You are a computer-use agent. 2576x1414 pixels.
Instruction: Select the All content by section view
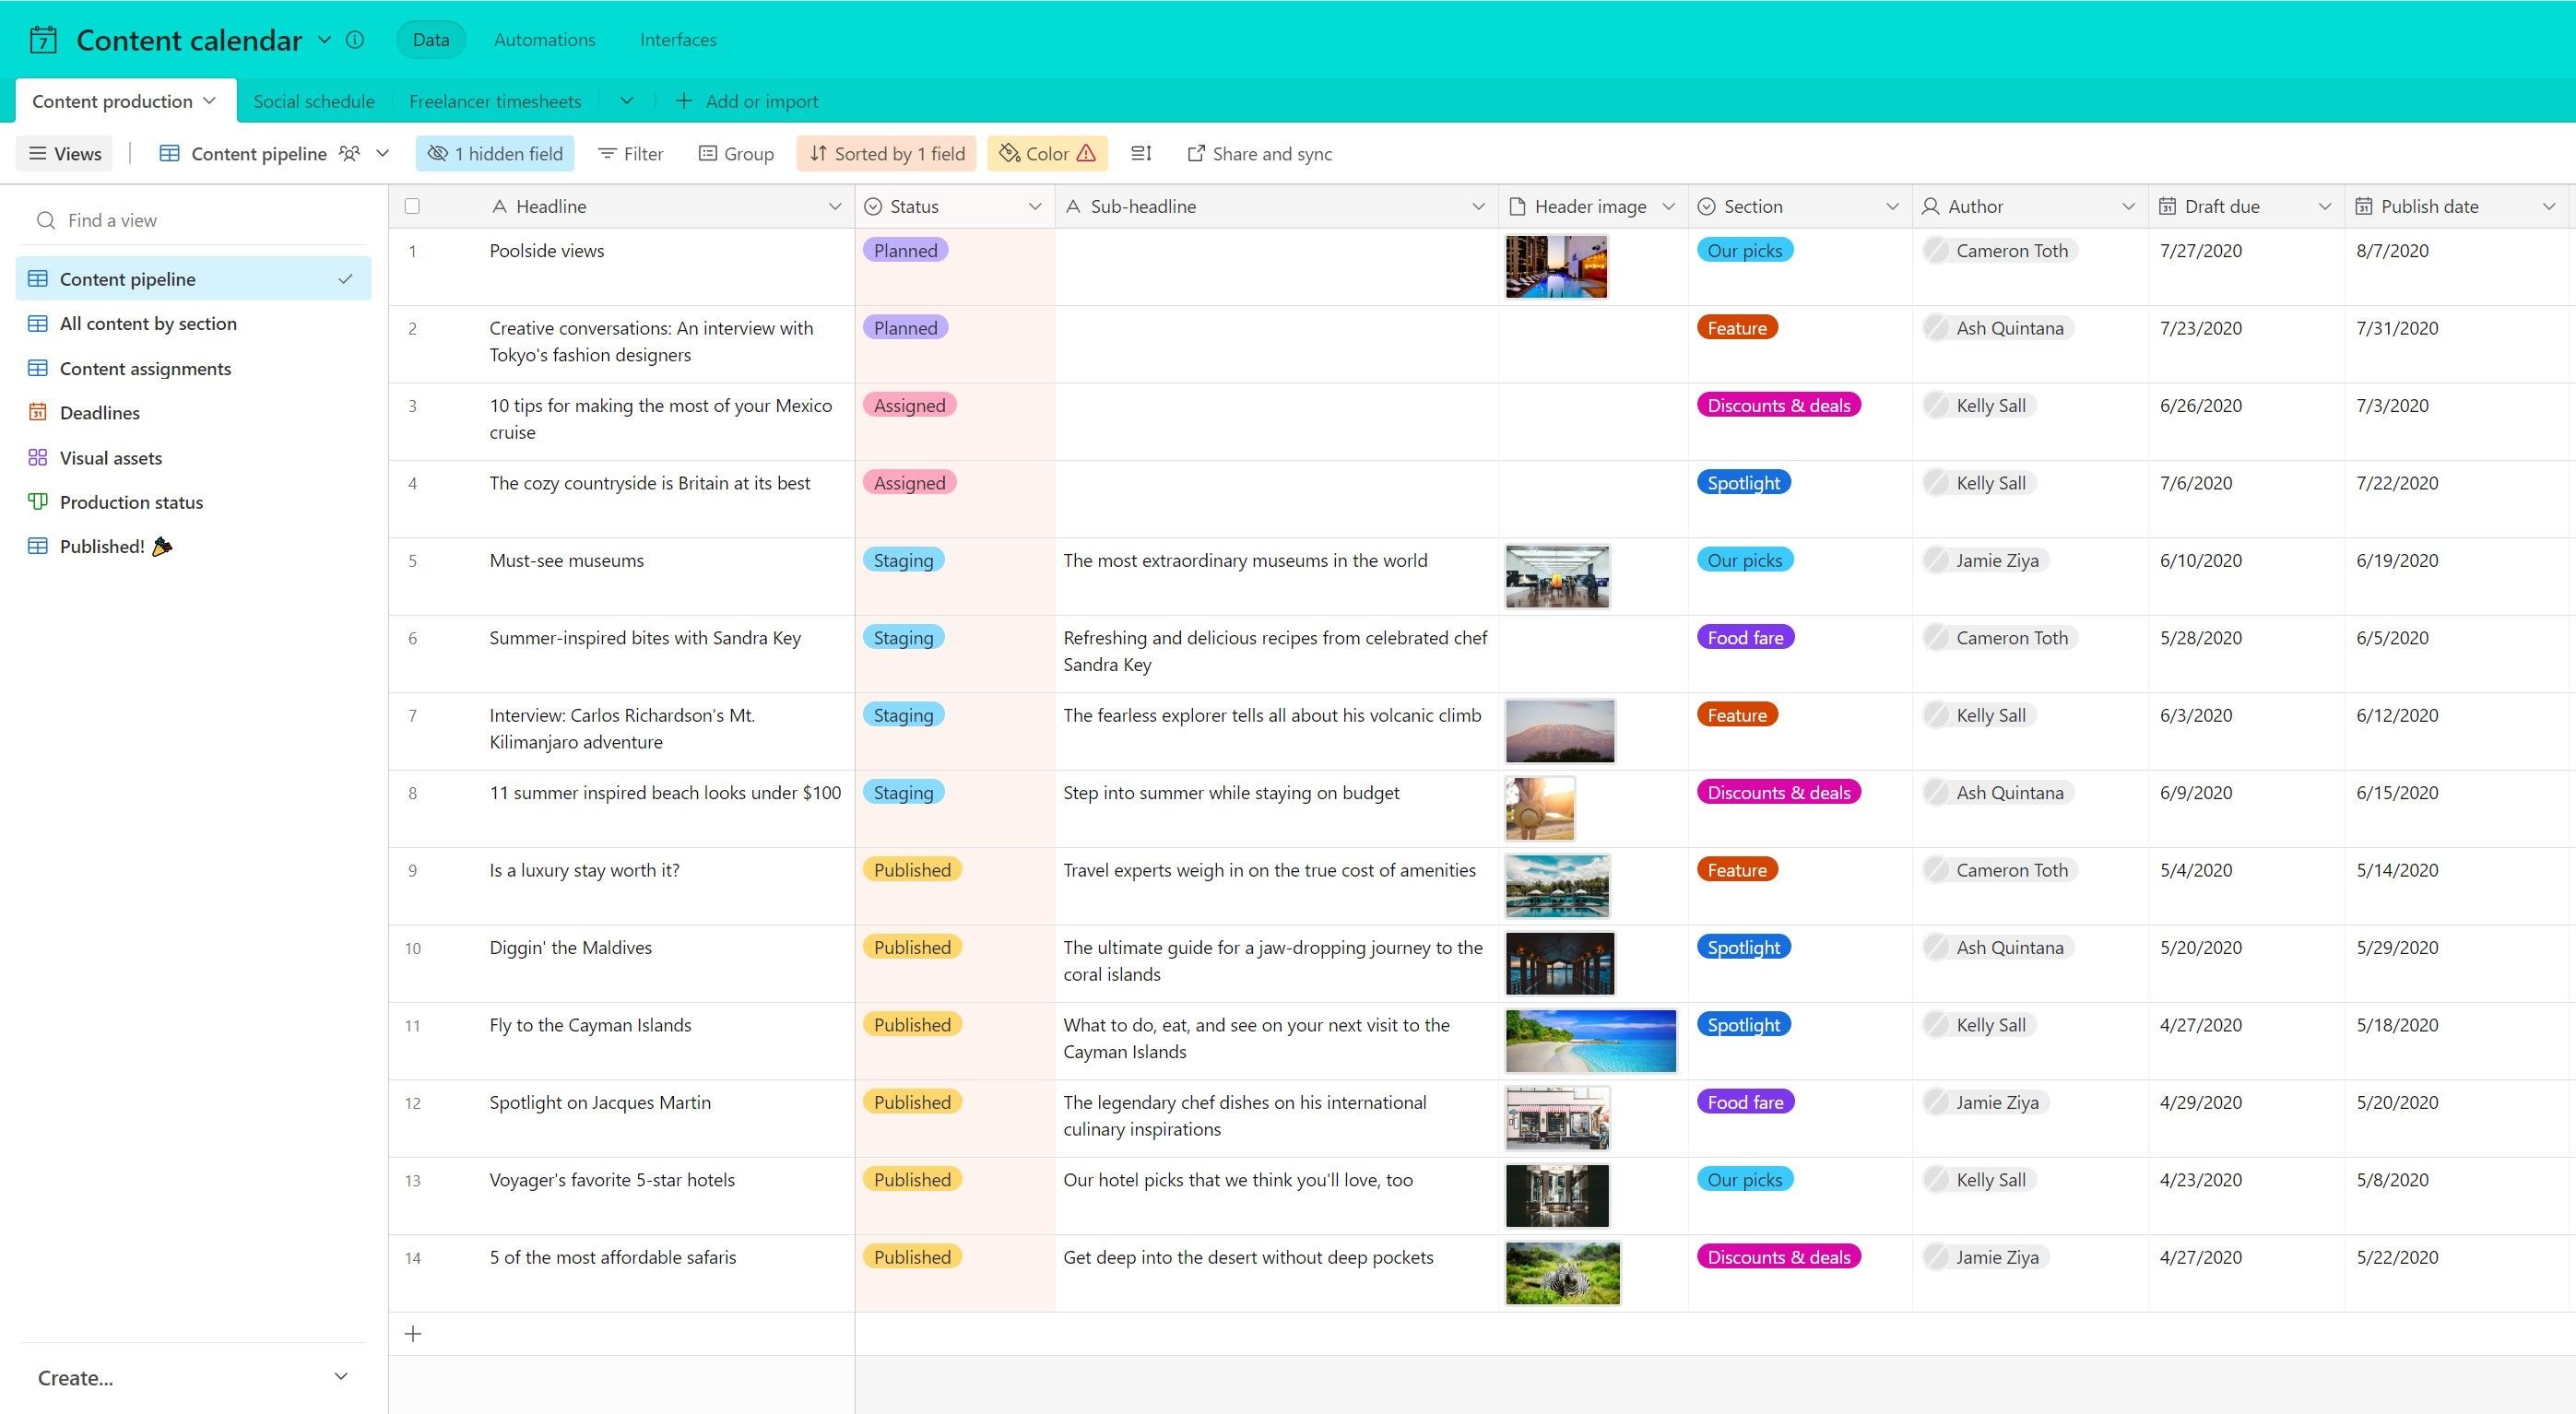(194, 323)
